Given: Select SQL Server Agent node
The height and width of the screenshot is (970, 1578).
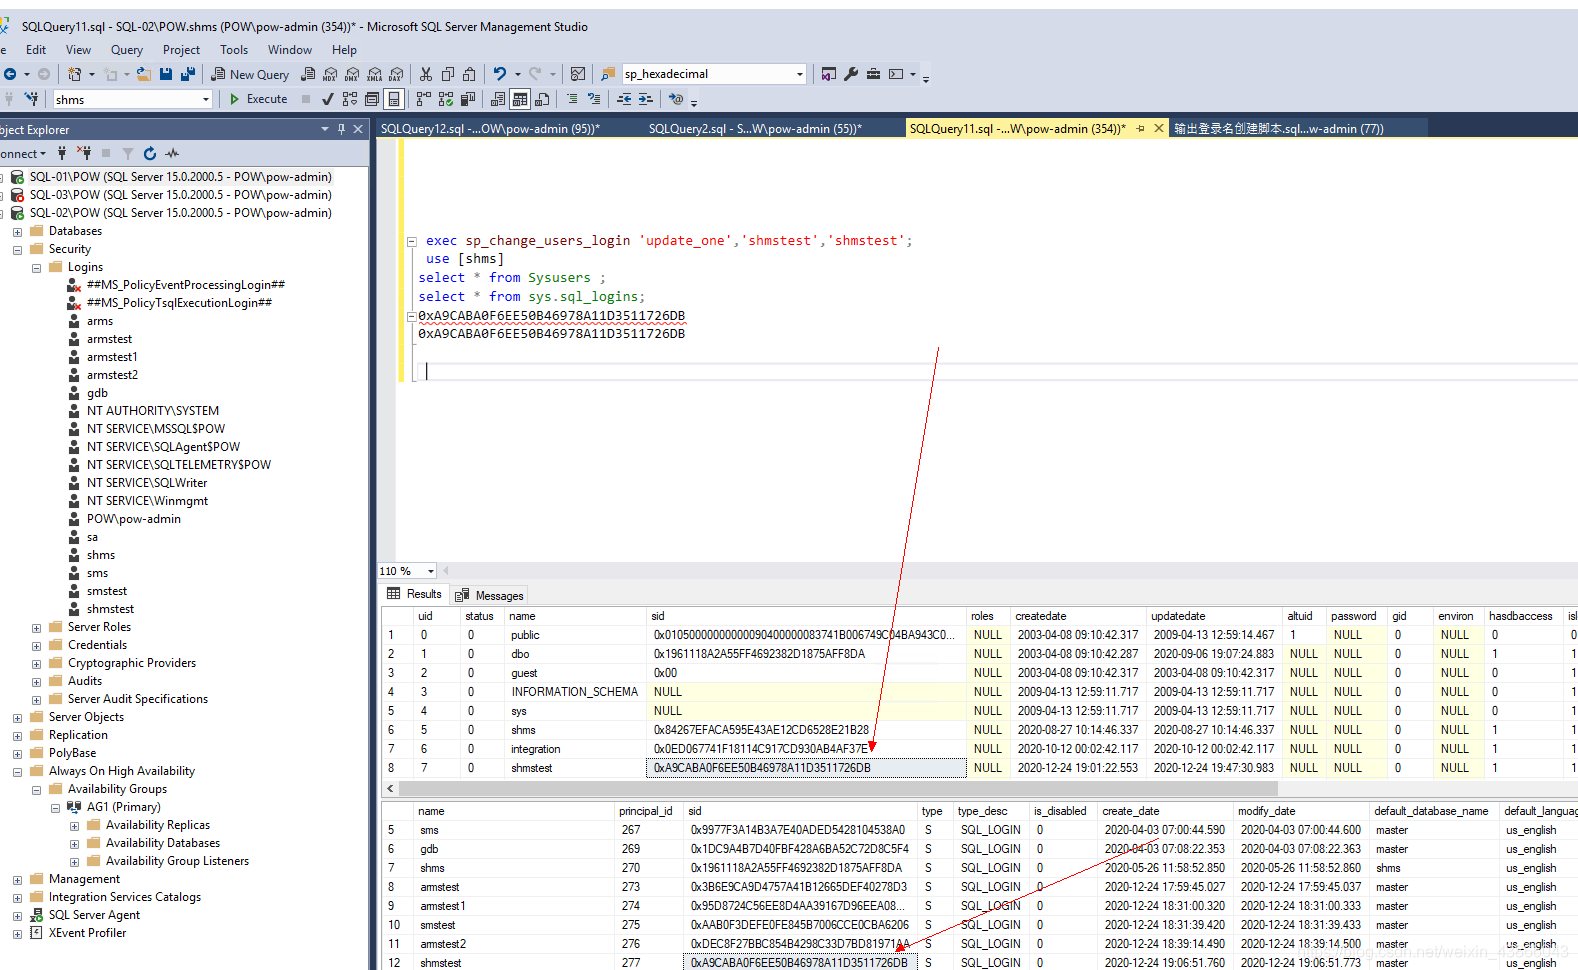Looking at the screenshot, I should 94,915.
